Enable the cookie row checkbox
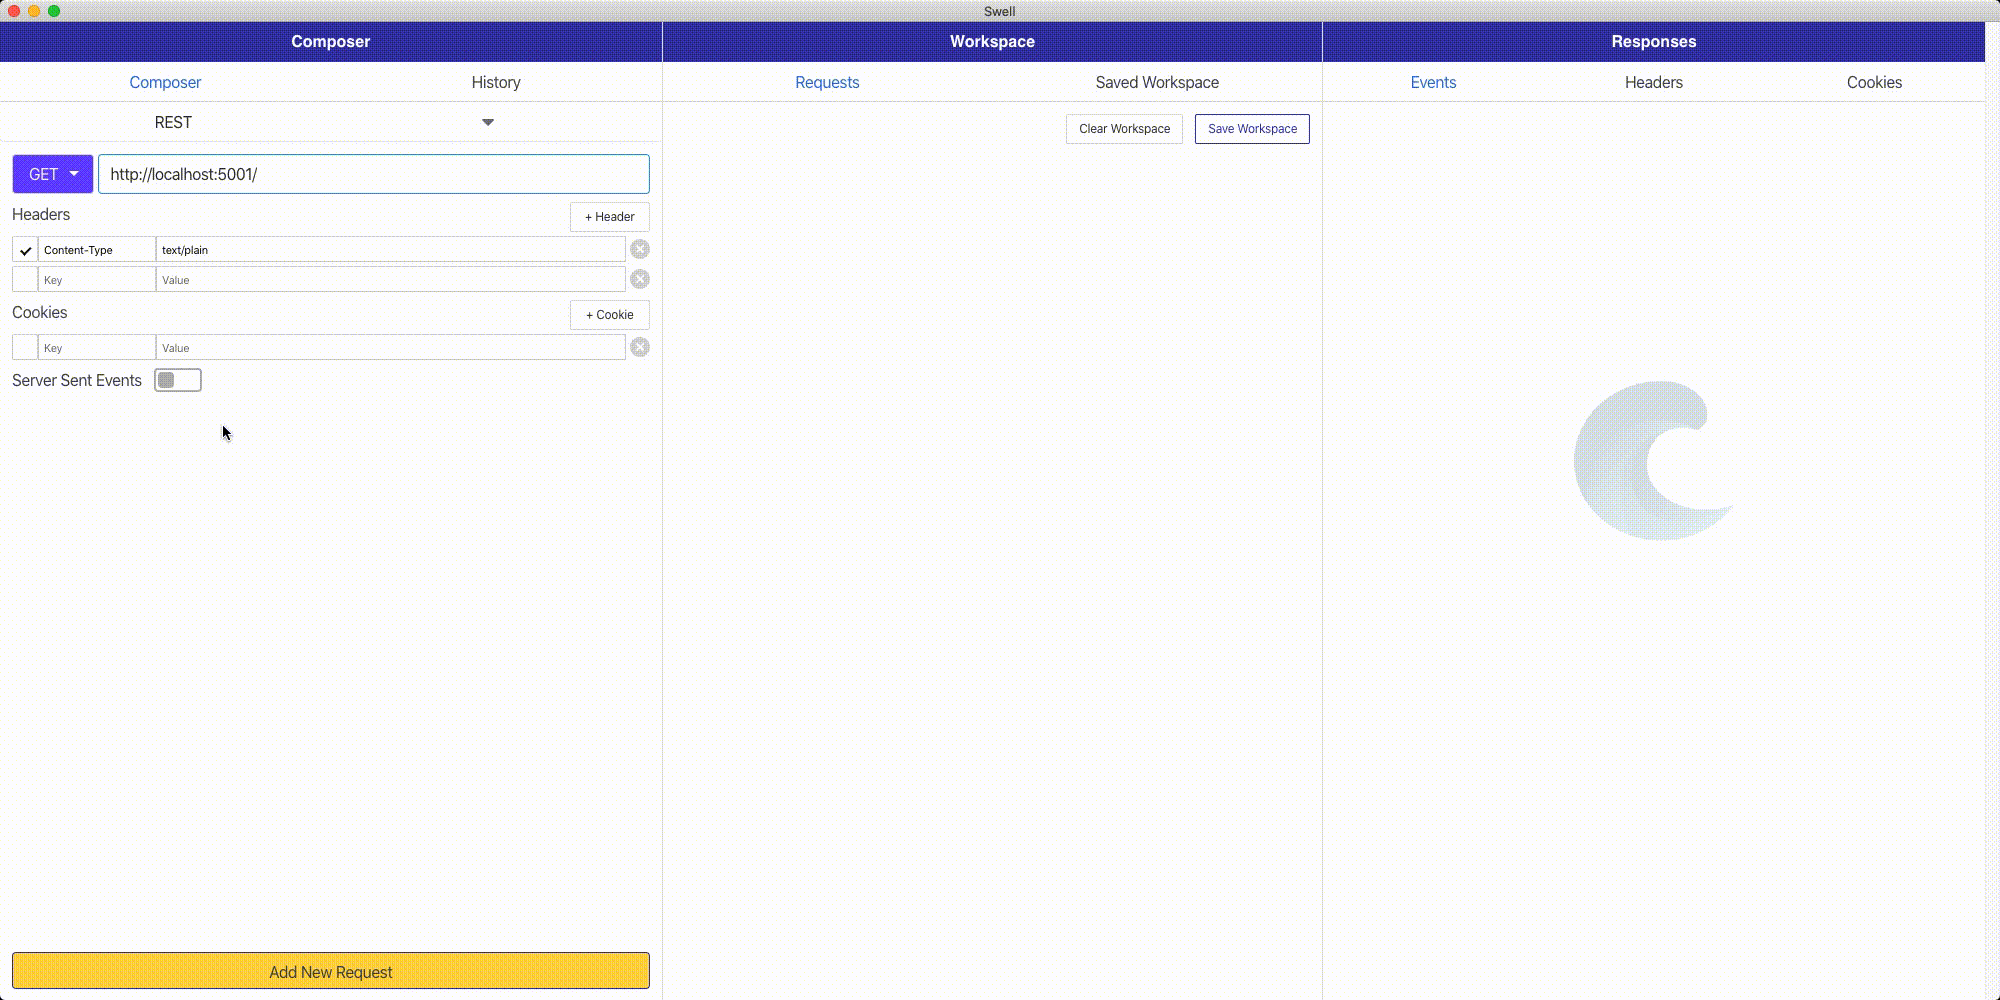This screenshot has height=1000, width=2000. point(25,348)
